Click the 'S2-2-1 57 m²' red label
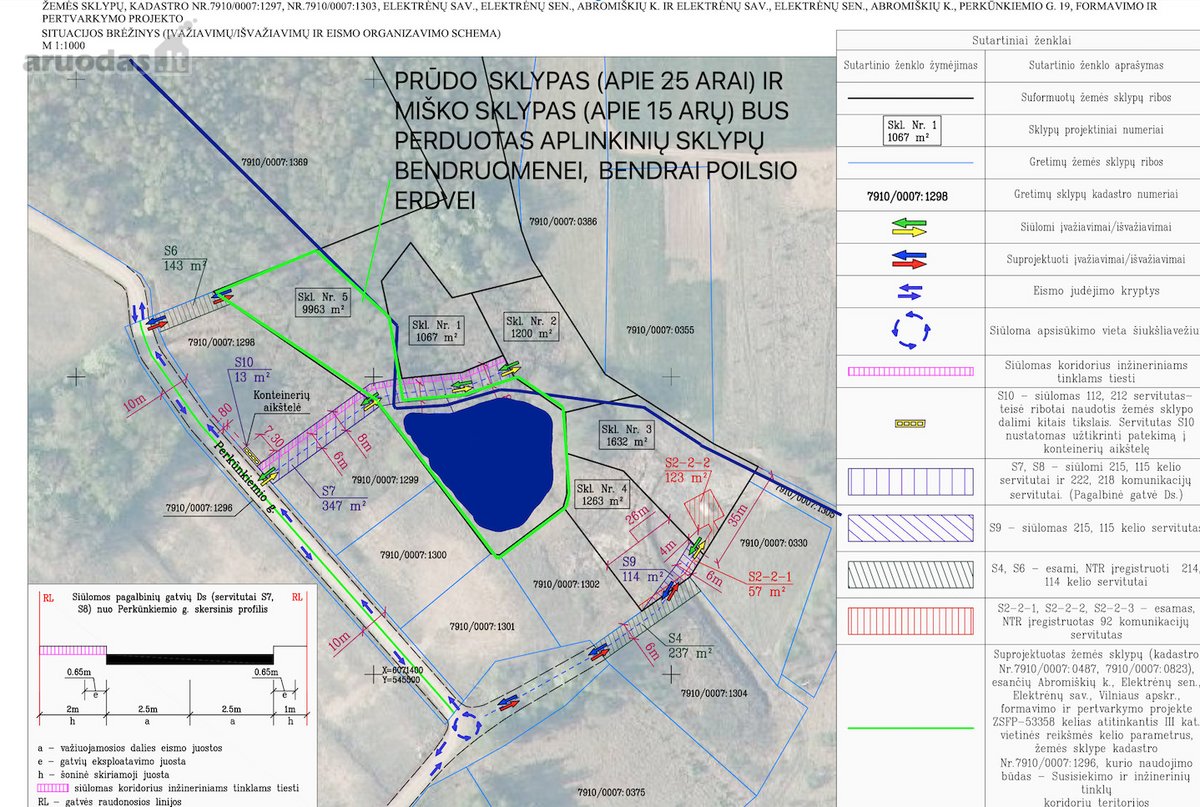This screenshot has height=807, width=1200. click(770, 583)
